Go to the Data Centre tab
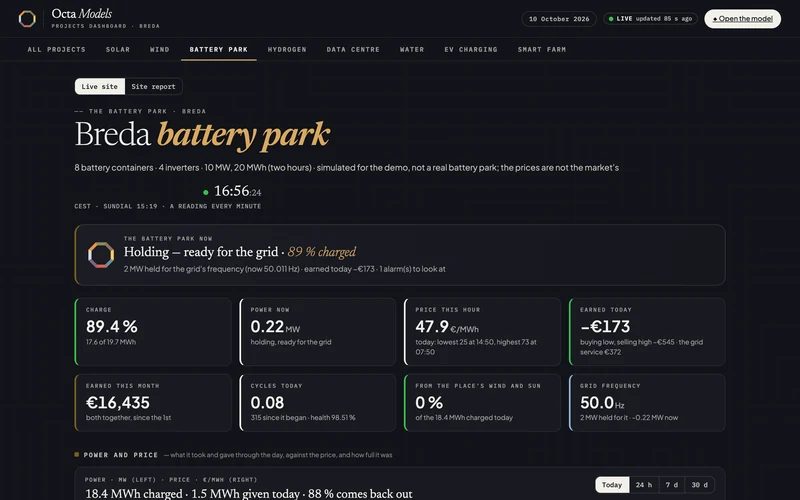Viewport: 800px width, 500px height. pyautogui.click(x=353, y=49)
